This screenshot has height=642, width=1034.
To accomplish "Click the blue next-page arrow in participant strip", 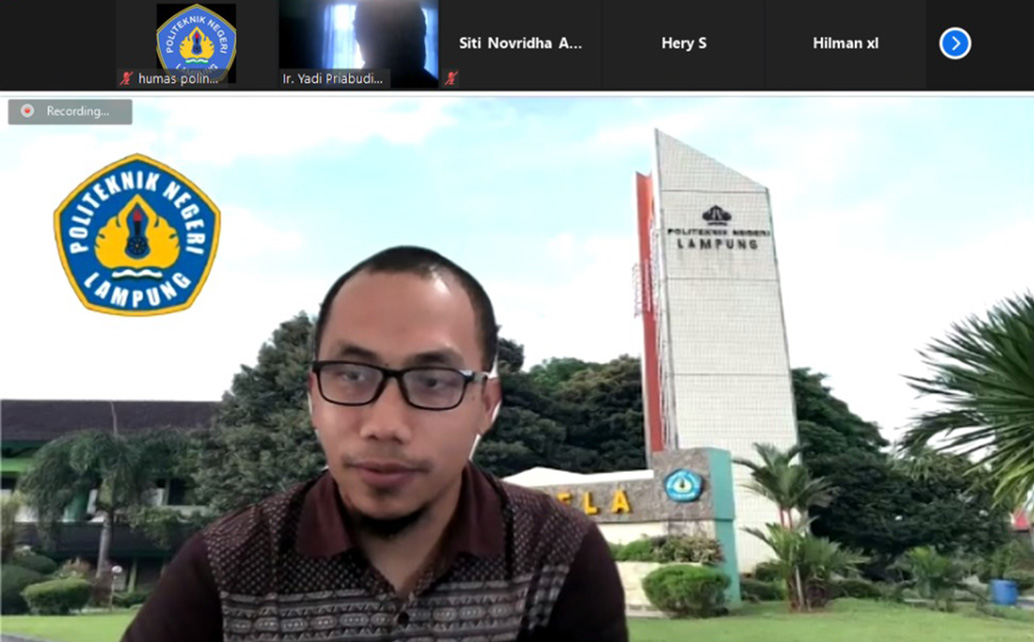I will (955, 43).
